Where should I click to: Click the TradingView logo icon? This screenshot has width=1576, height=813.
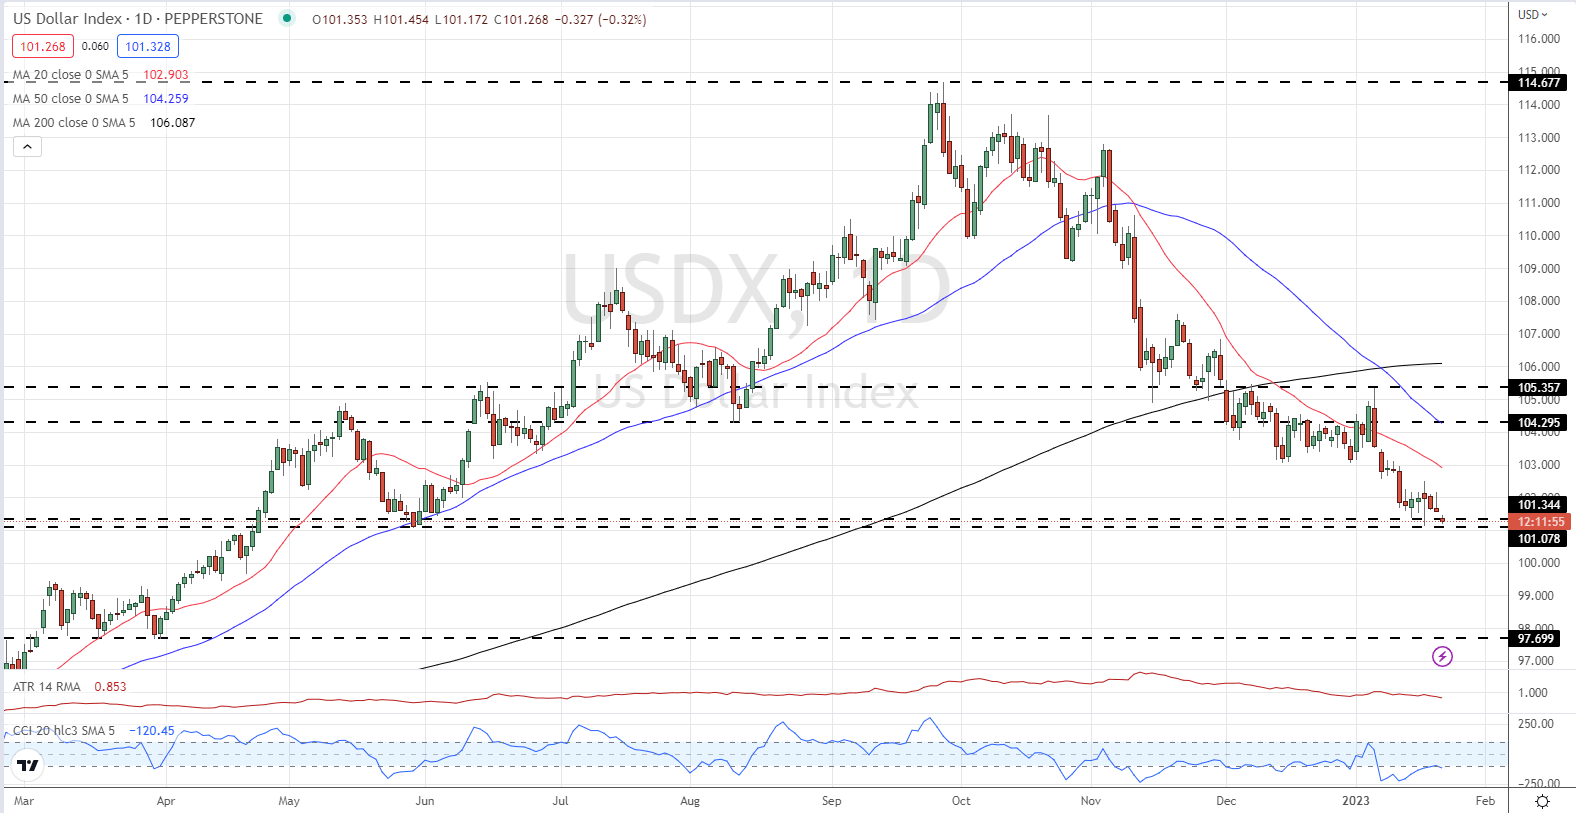pos(27,766)
